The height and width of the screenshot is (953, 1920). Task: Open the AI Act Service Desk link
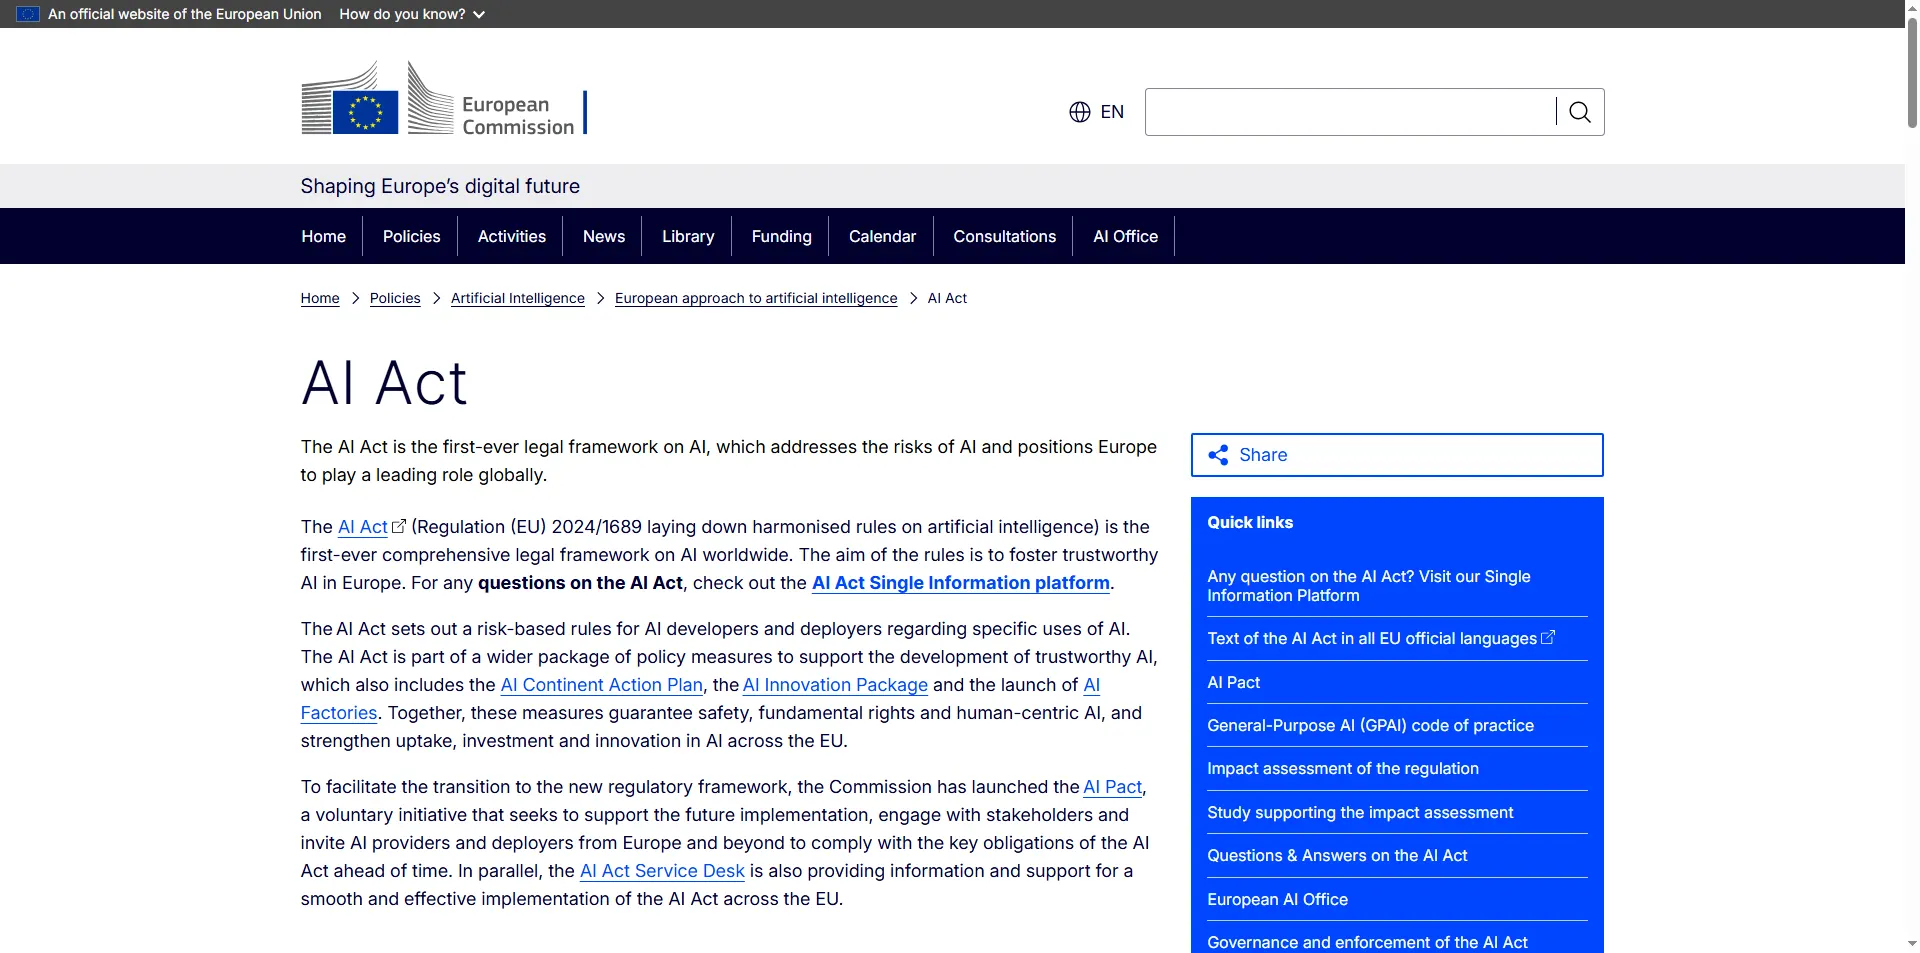662,871
